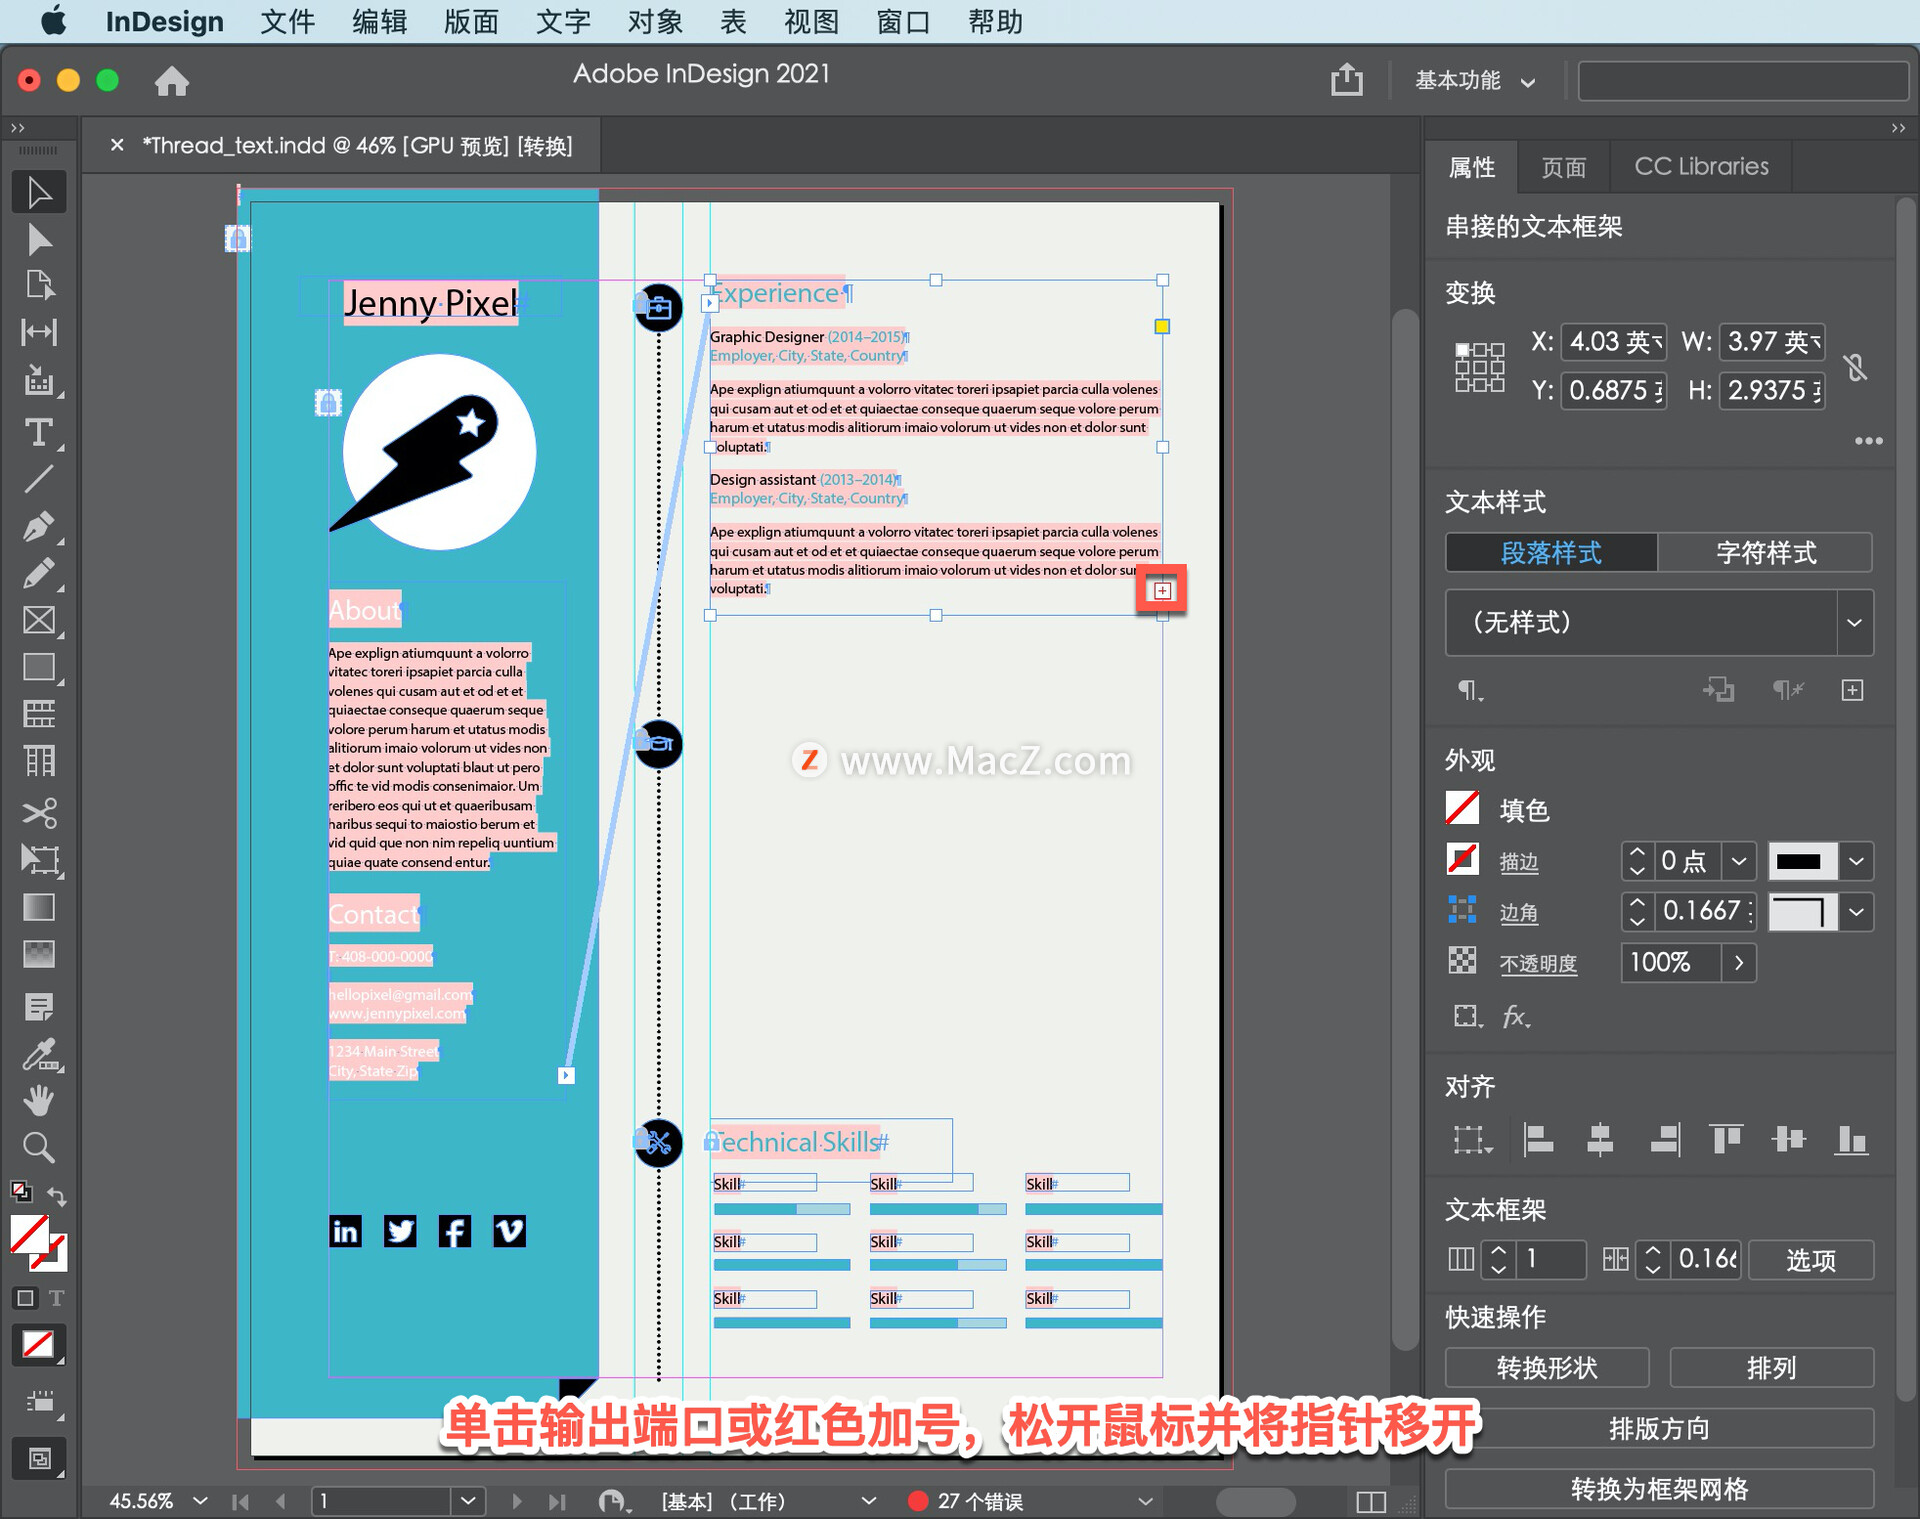Select the Scissors tool
Screen dimensions: 1920x1519
[39, 813]
